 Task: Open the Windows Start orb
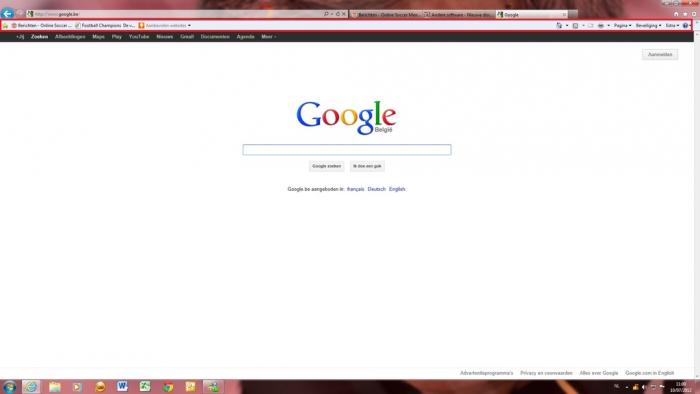[9, 386]
